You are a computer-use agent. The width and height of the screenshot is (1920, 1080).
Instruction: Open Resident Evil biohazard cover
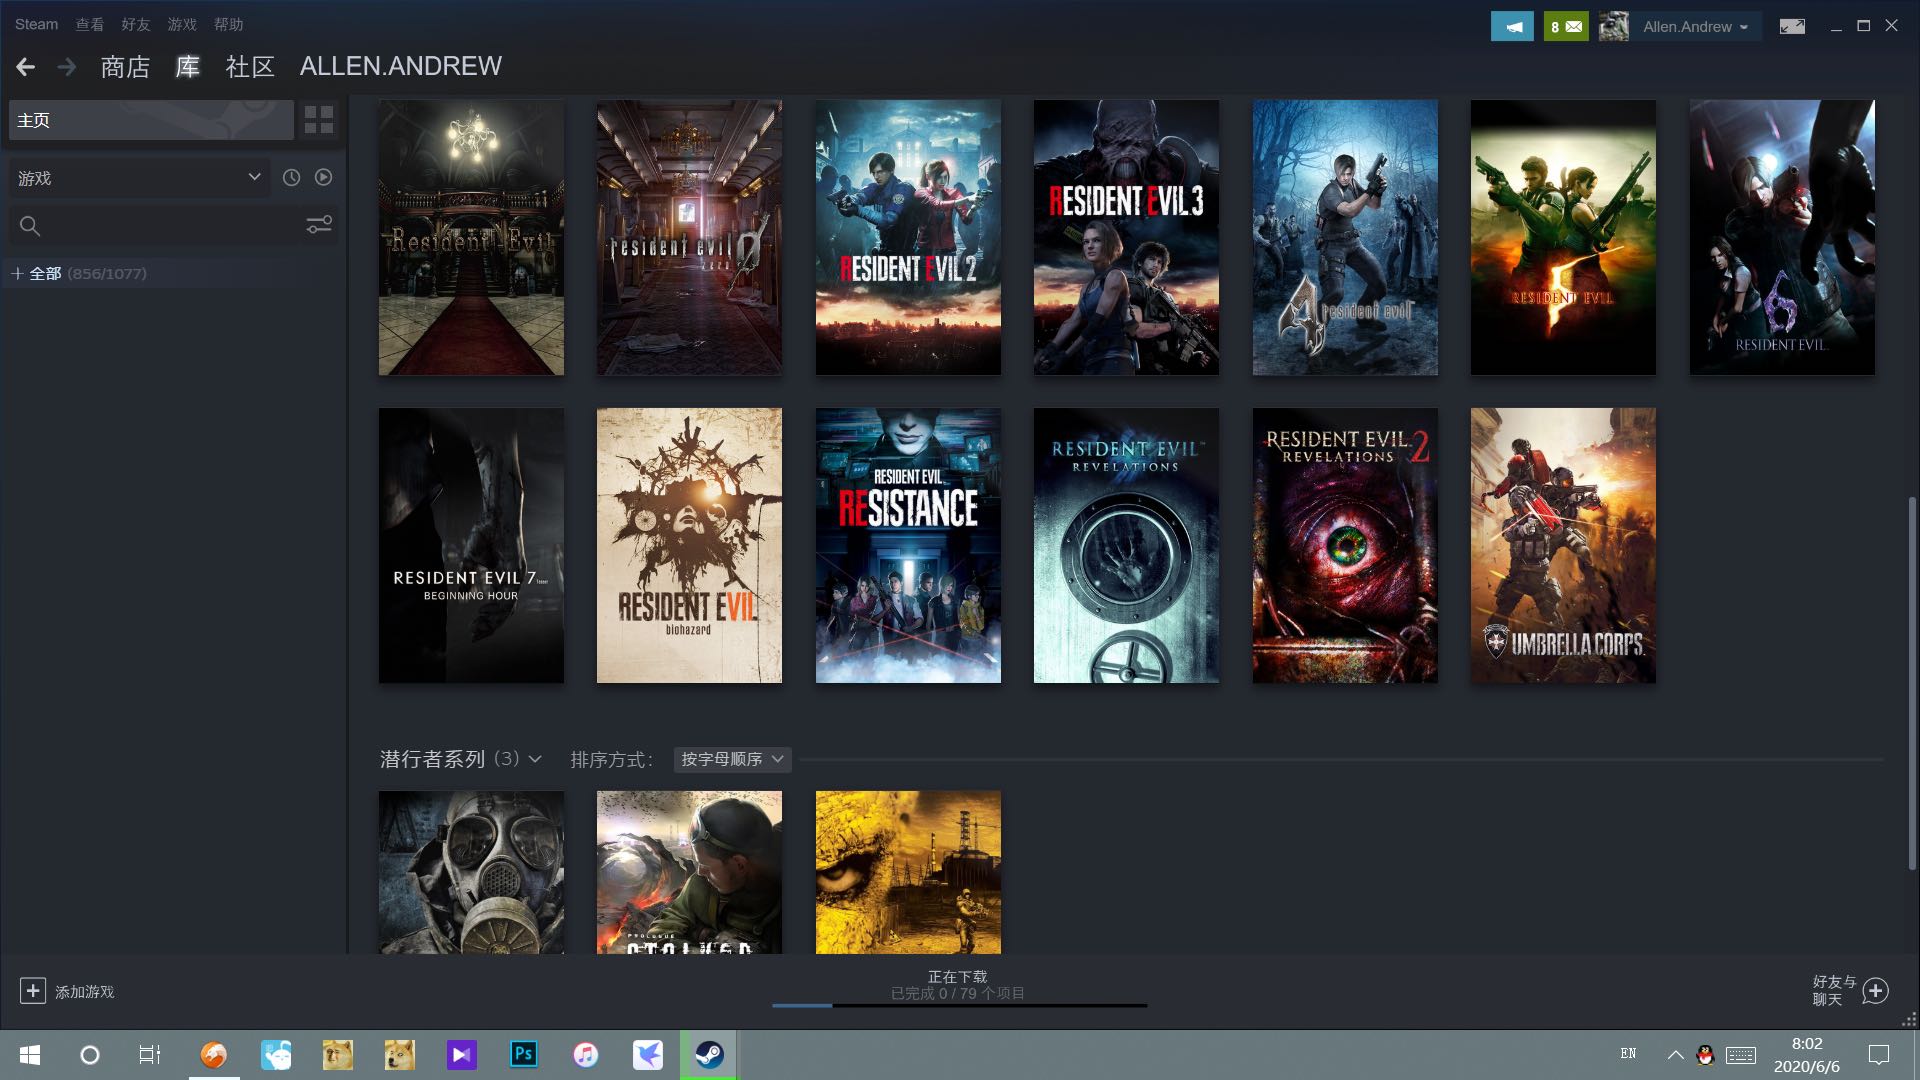coord(689,545)
